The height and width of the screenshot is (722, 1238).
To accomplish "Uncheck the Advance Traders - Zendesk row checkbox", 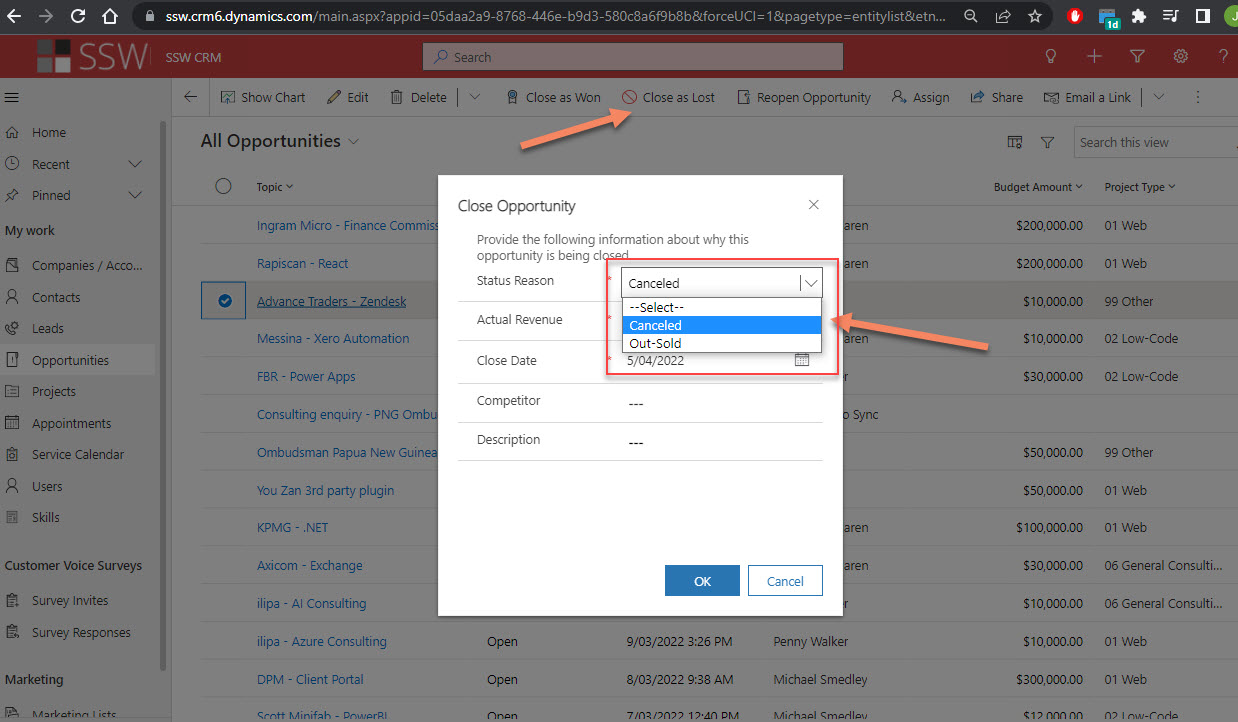I will tap(225, 301).
